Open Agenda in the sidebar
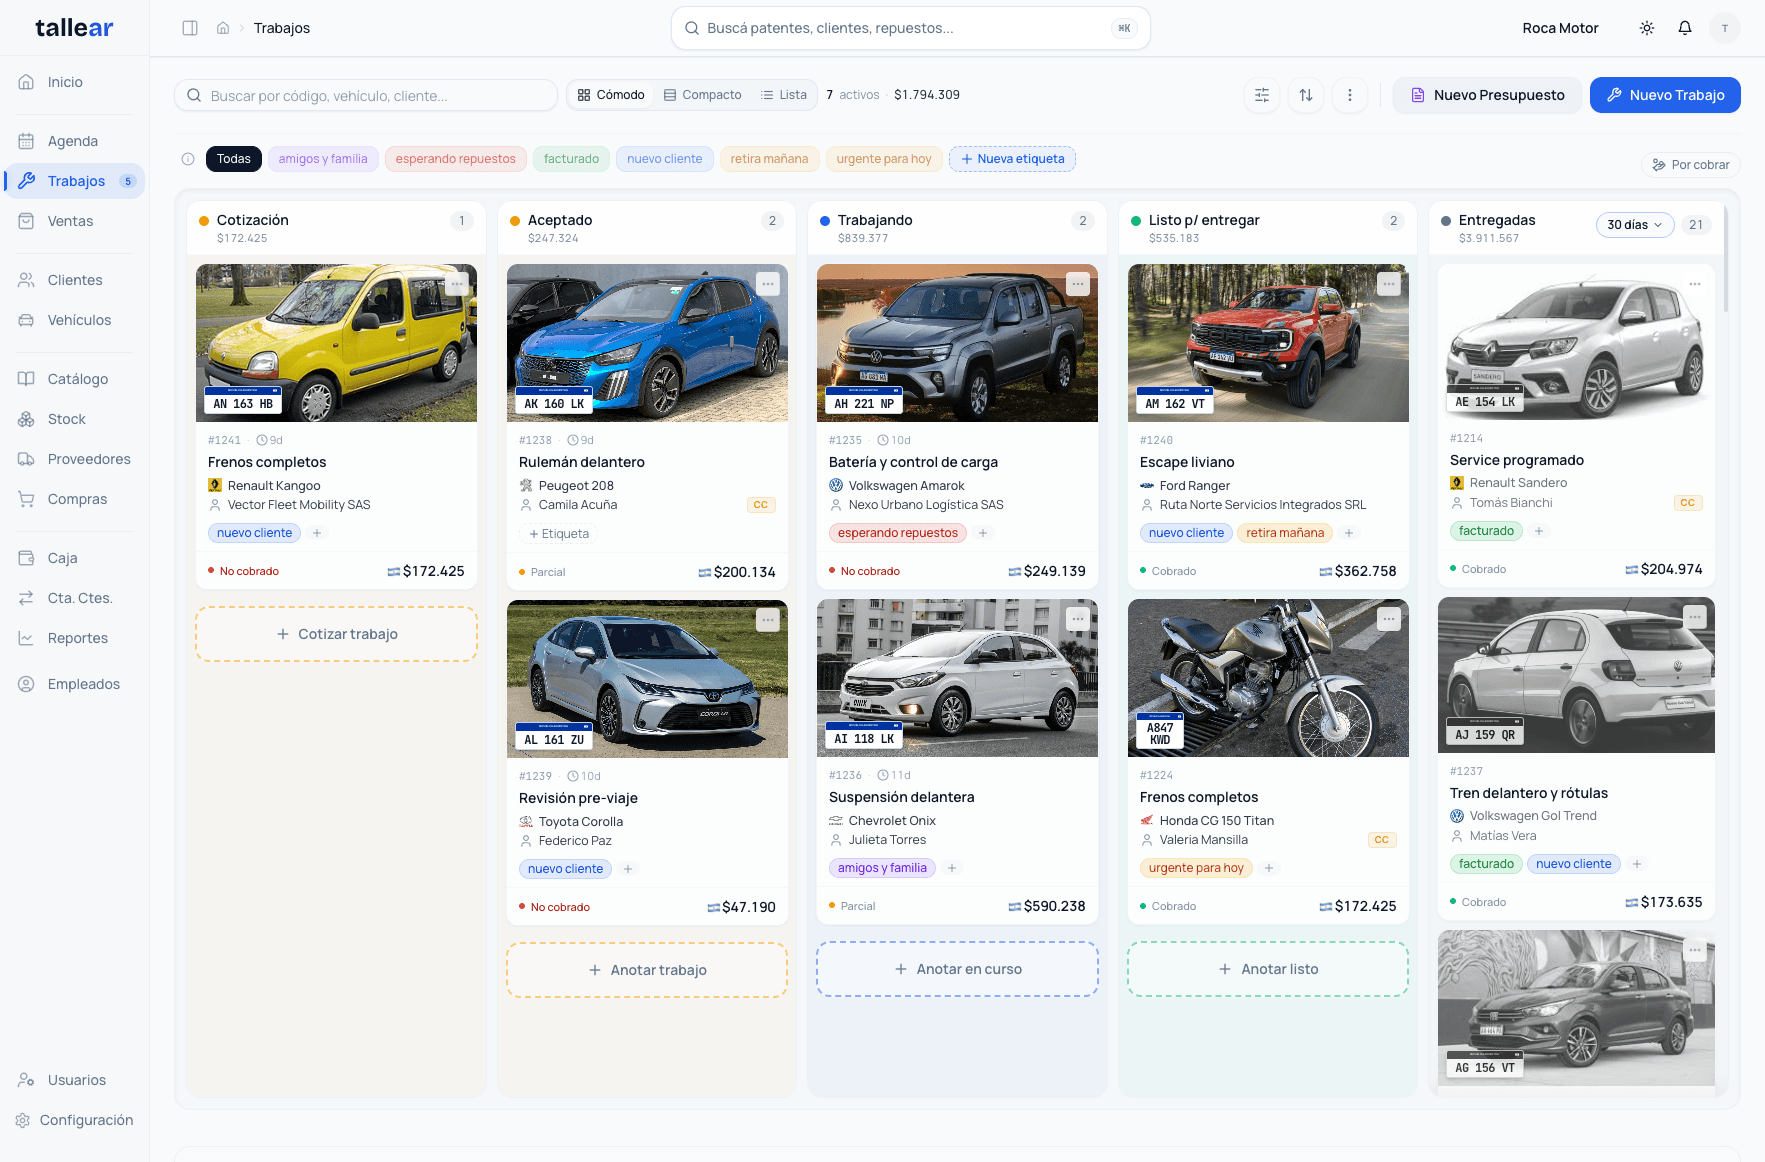 75,141
